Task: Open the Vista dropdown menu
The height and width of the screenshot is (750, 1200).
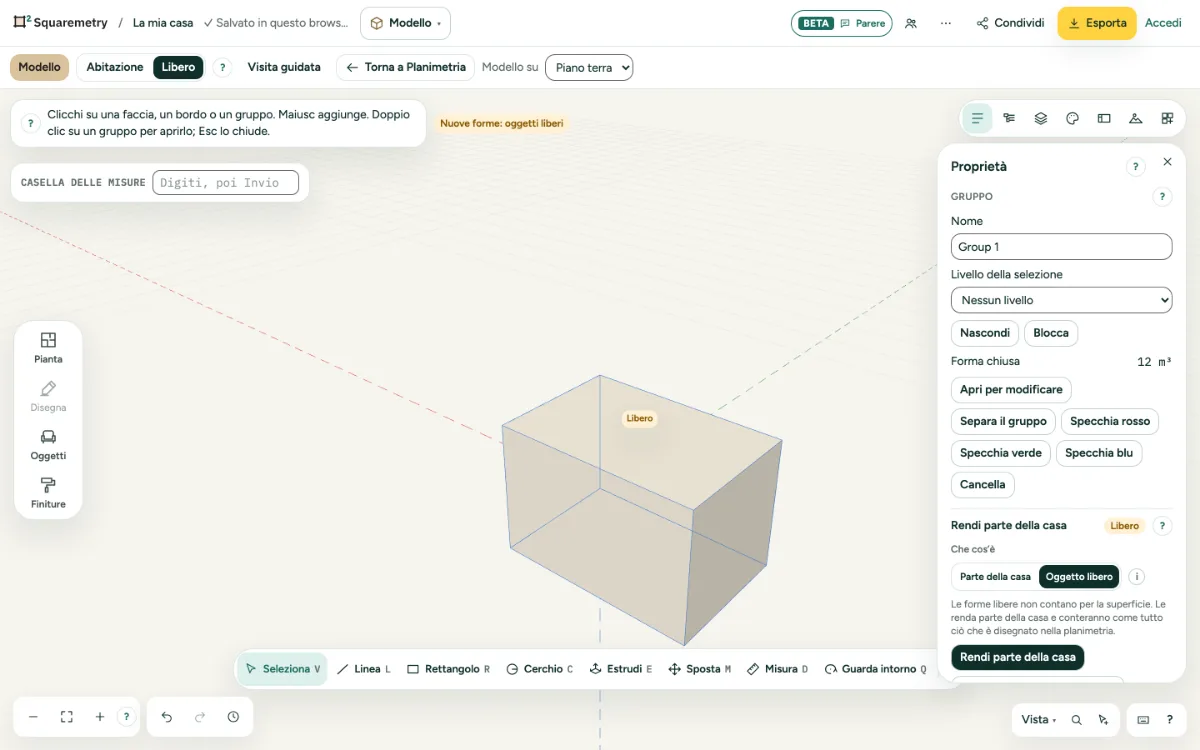Action: click(x=1038, y=720)
